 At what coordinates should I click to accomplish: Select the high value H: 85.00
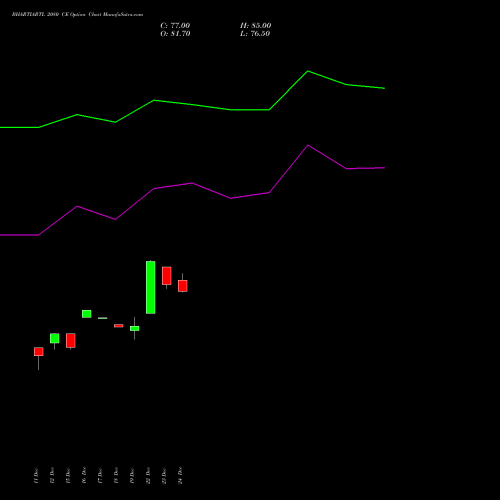coord(256,26)
